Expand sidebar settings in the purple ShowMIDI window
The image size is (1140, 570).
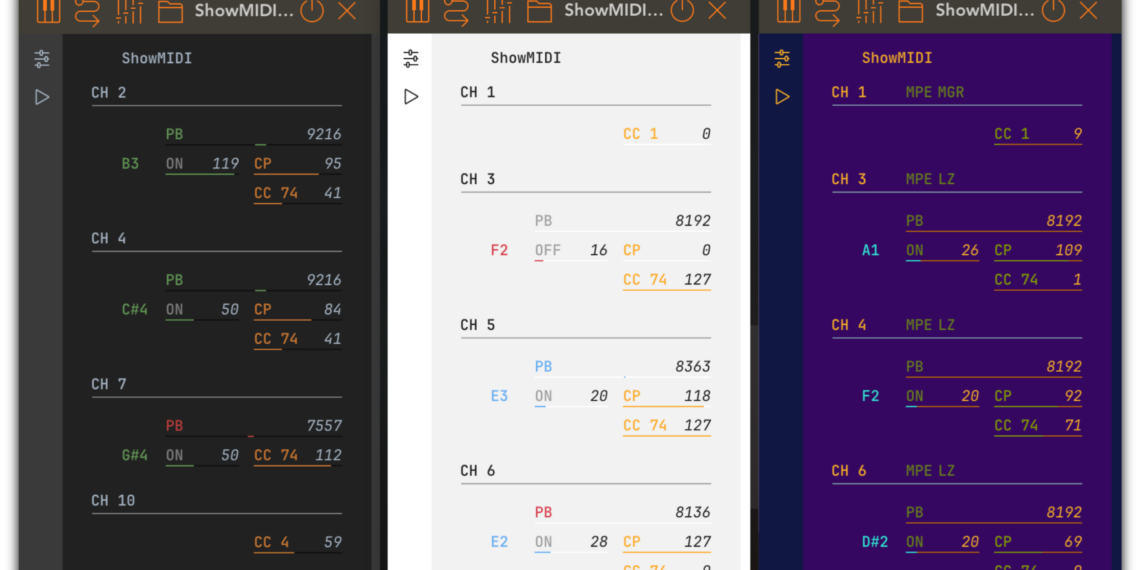coord(782,59)
